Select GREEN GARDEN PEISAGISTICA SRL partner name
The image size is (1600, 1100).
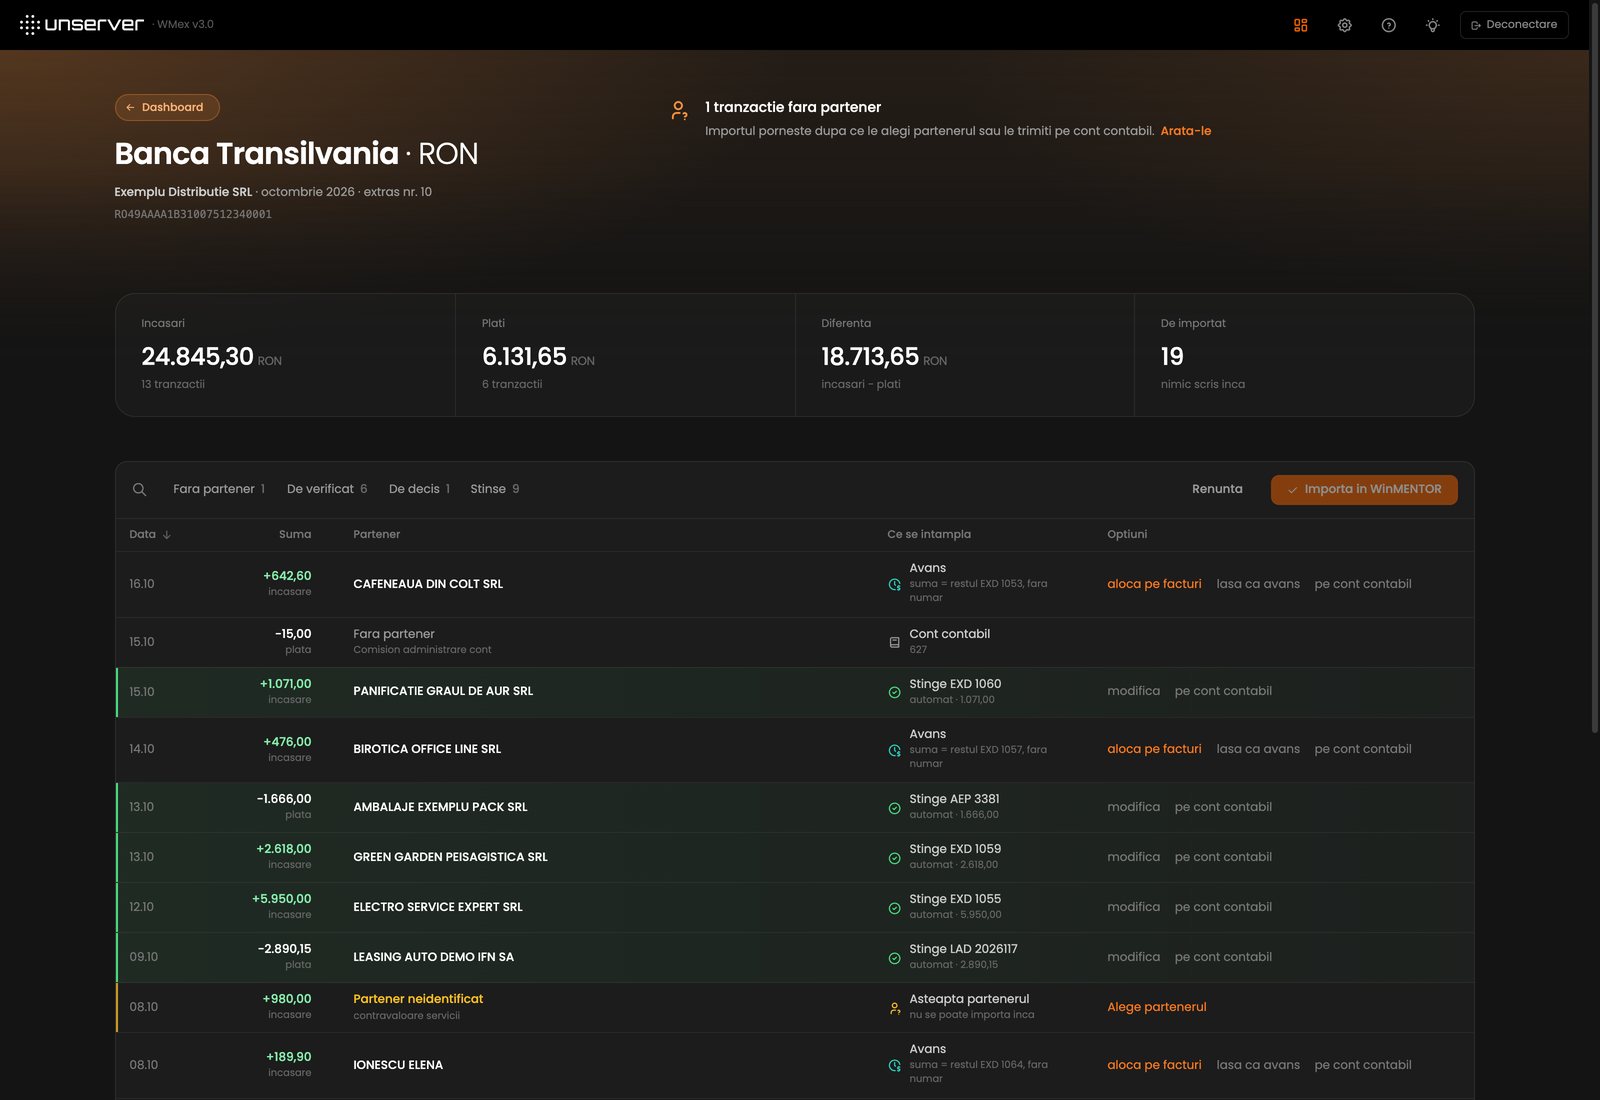click(x=450, y=857)
